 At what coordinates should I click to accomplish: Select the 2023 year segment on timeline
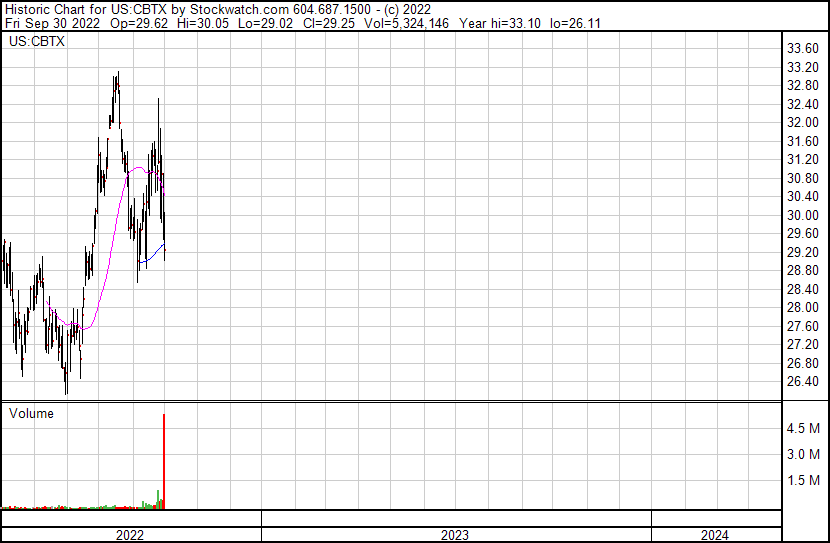tap(455, 535)
